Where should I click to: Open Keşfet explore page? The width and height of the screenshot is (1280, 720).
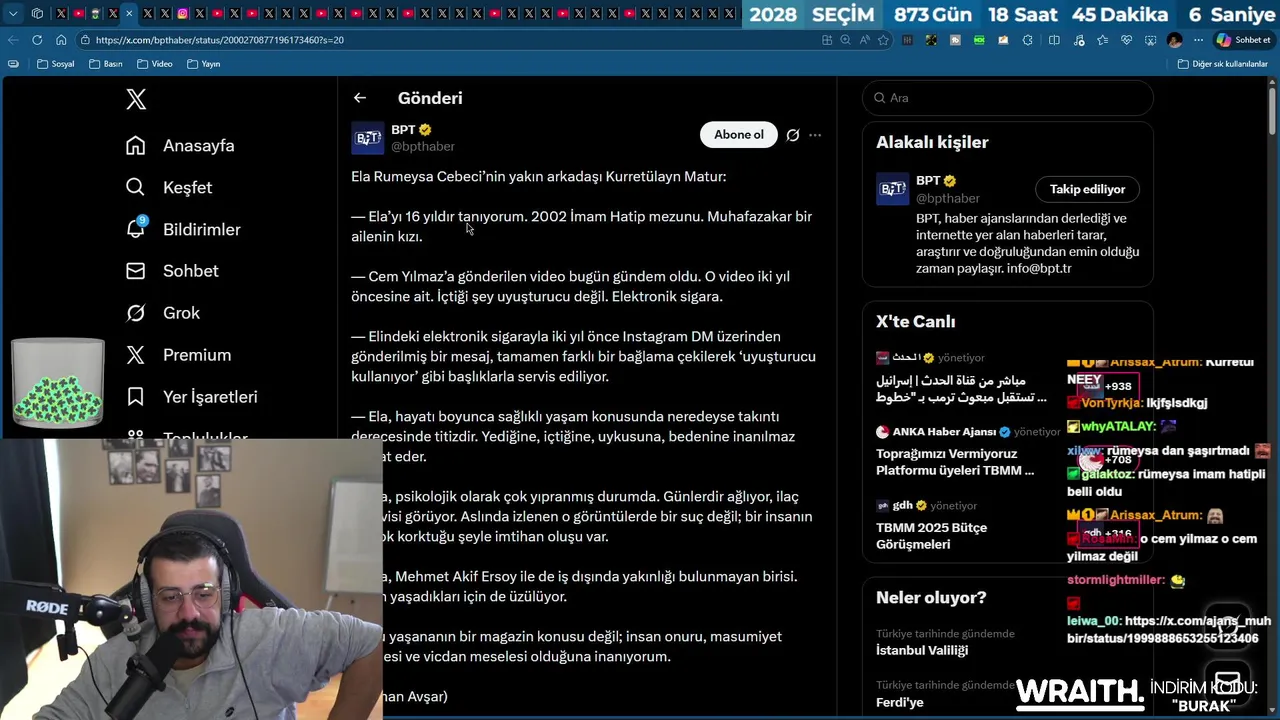click(x=169, y=188)
